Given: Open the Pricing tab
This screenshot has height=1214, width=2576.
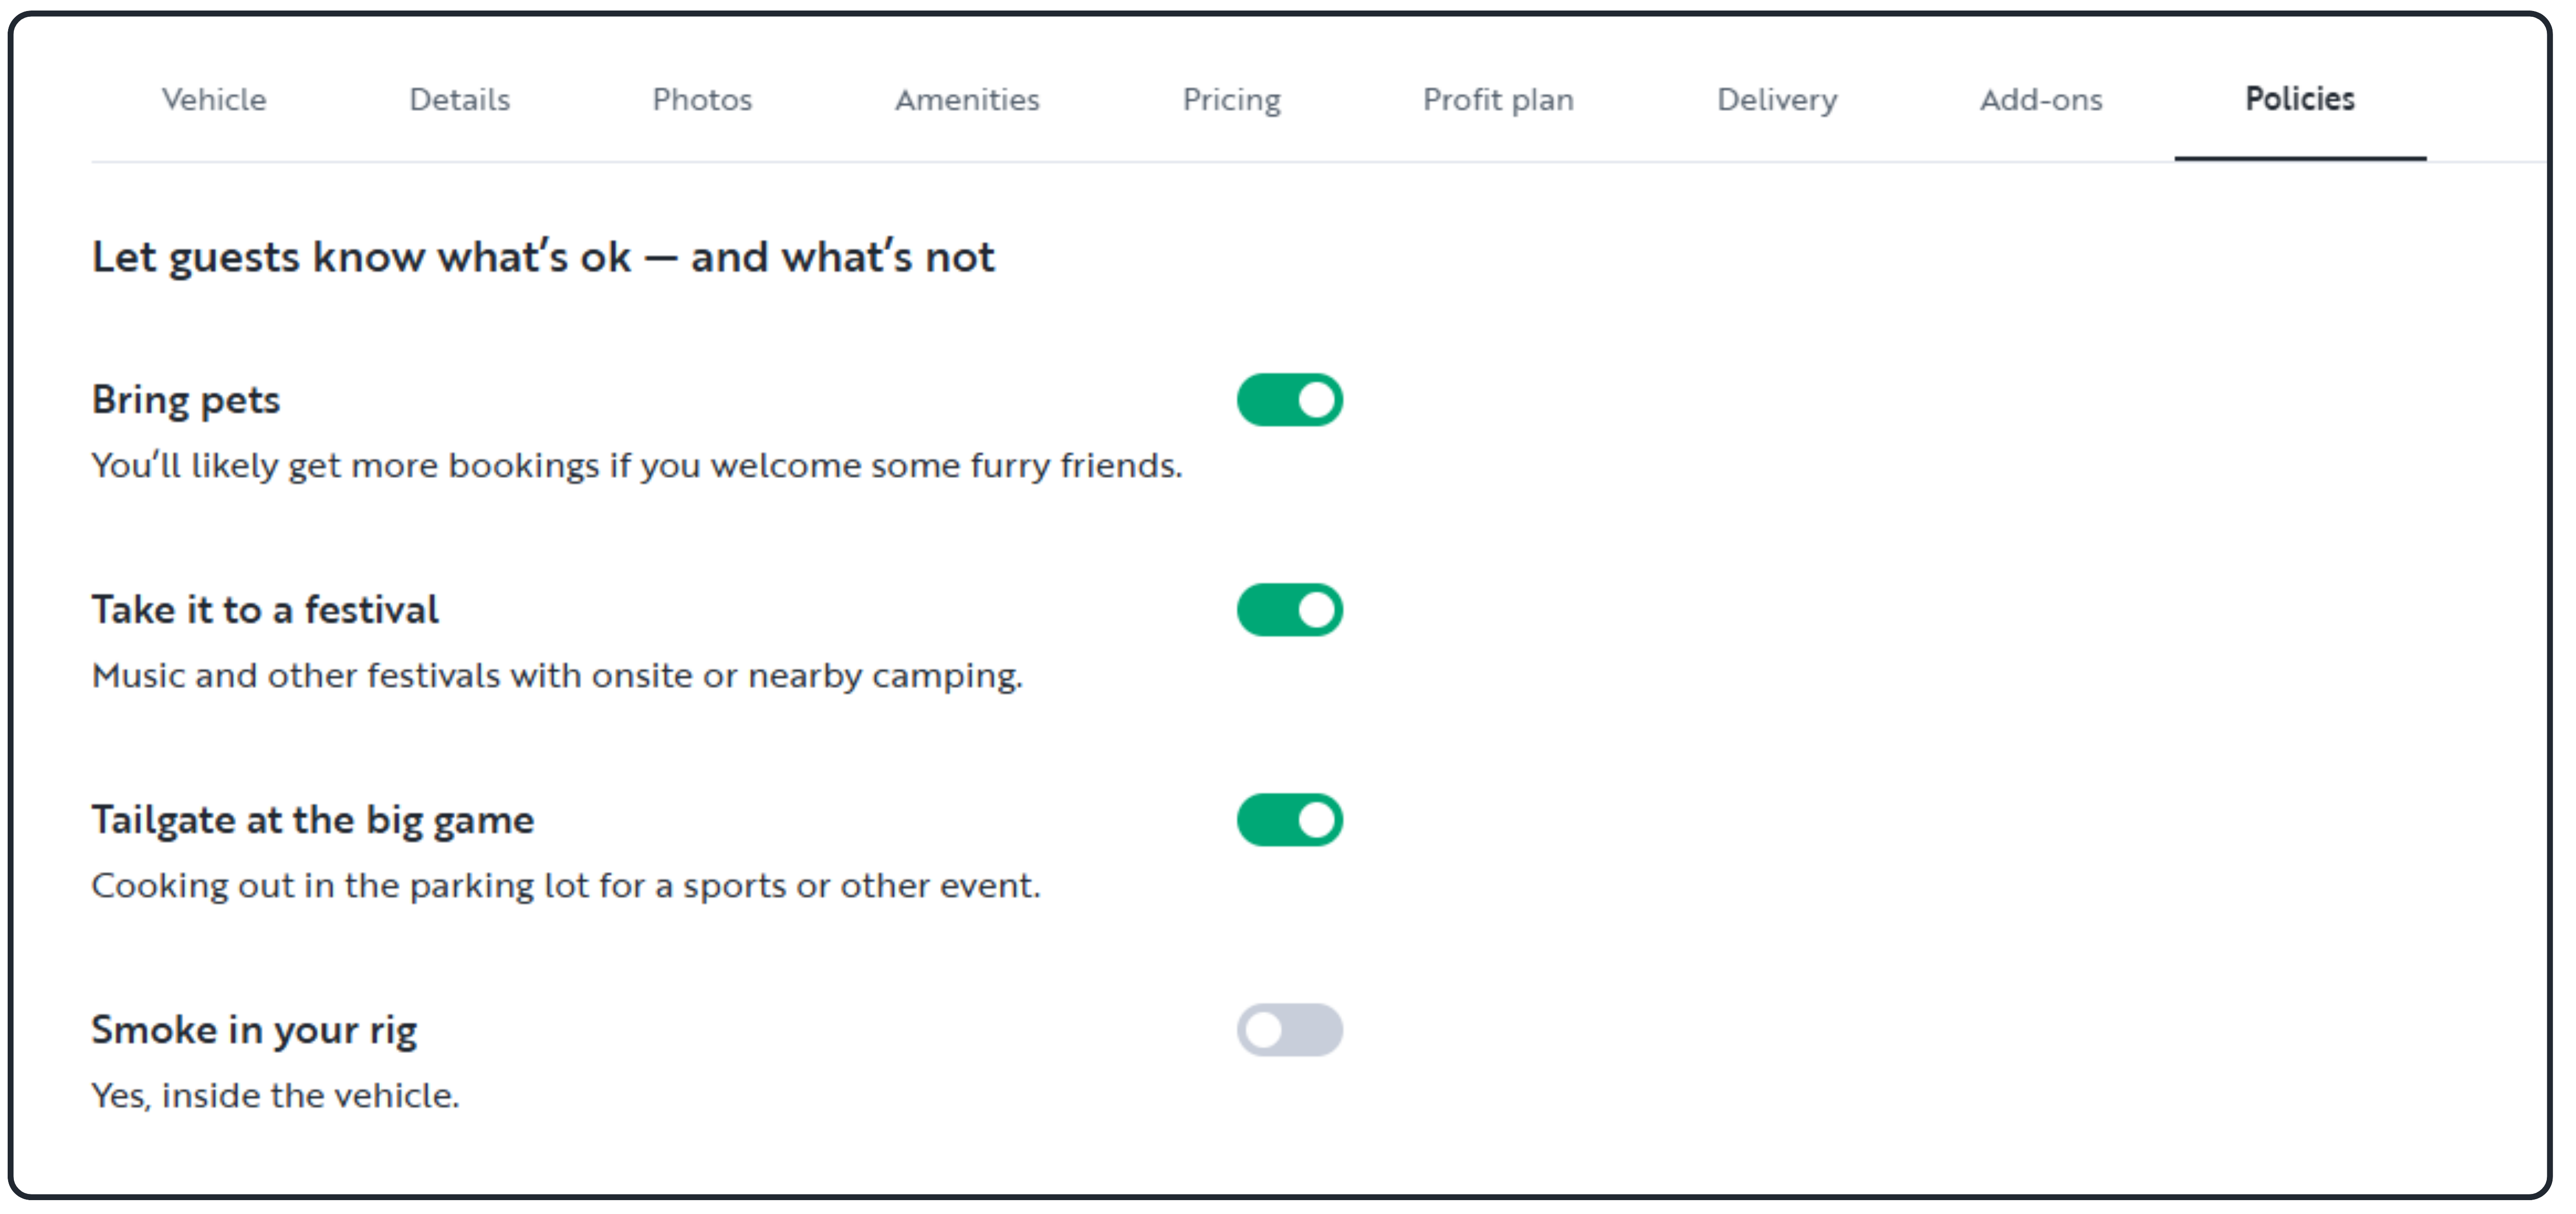Looking at the screenshot, I should pyautogui.click(x=1231, y=100).
